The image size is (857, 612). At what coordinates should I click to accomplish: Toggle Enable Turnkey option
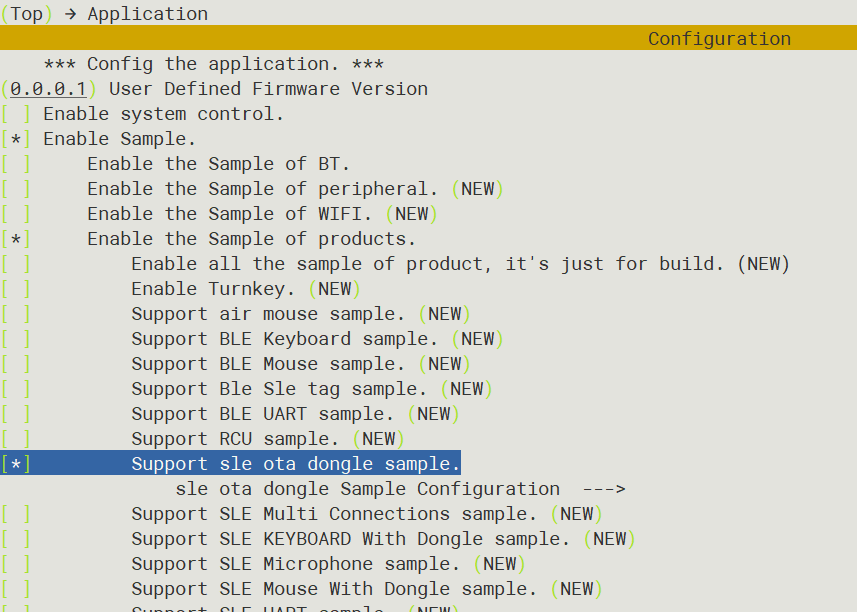pyautogui.click(x=16, y=289)
